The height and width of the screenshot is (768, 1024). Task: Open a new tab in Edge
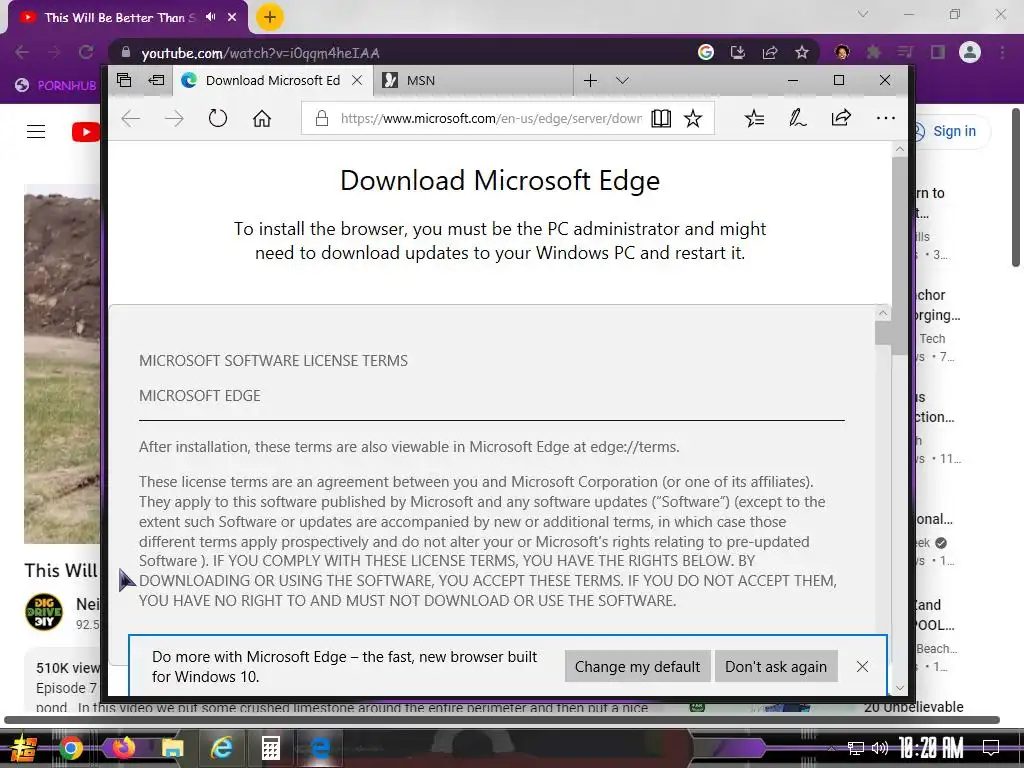click(x=590, y=80)
